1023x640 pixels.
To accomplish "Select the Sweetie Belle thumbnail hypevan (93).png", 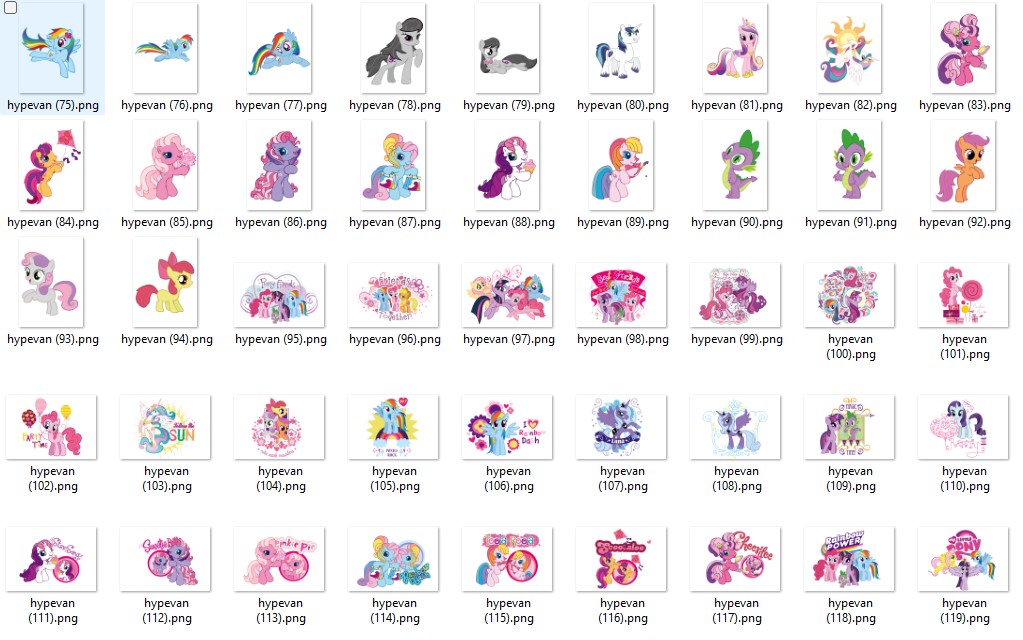I will click(x=51, y=282).
